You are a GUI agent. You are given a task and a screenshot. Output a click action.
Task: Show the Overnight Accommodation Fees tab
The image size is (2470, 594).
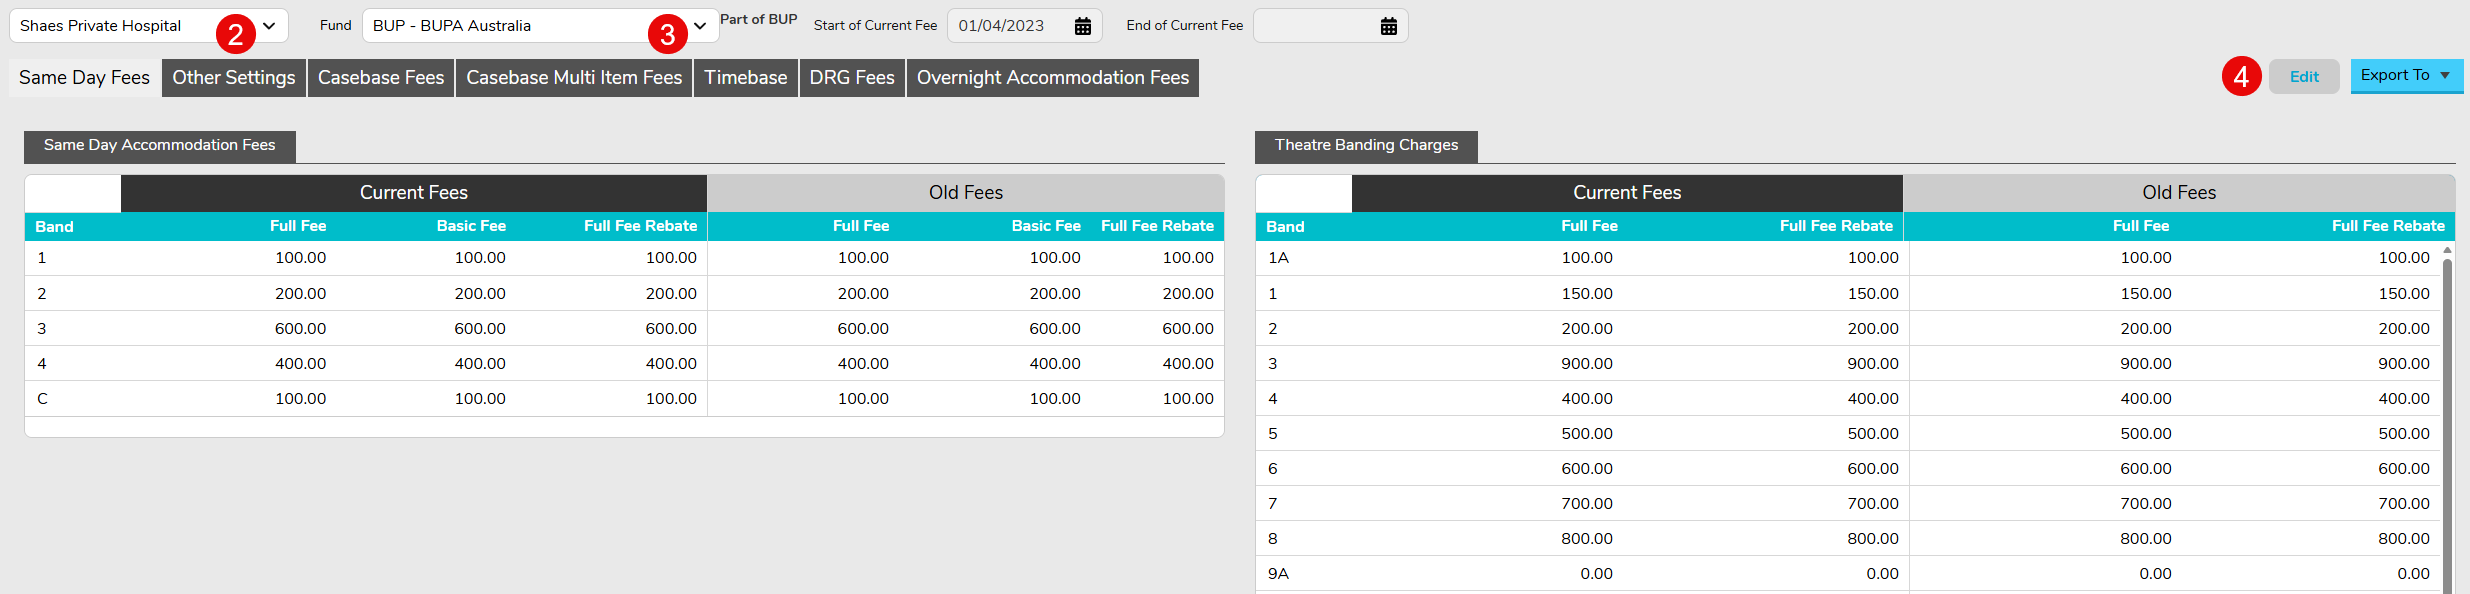click(1052, 78)
